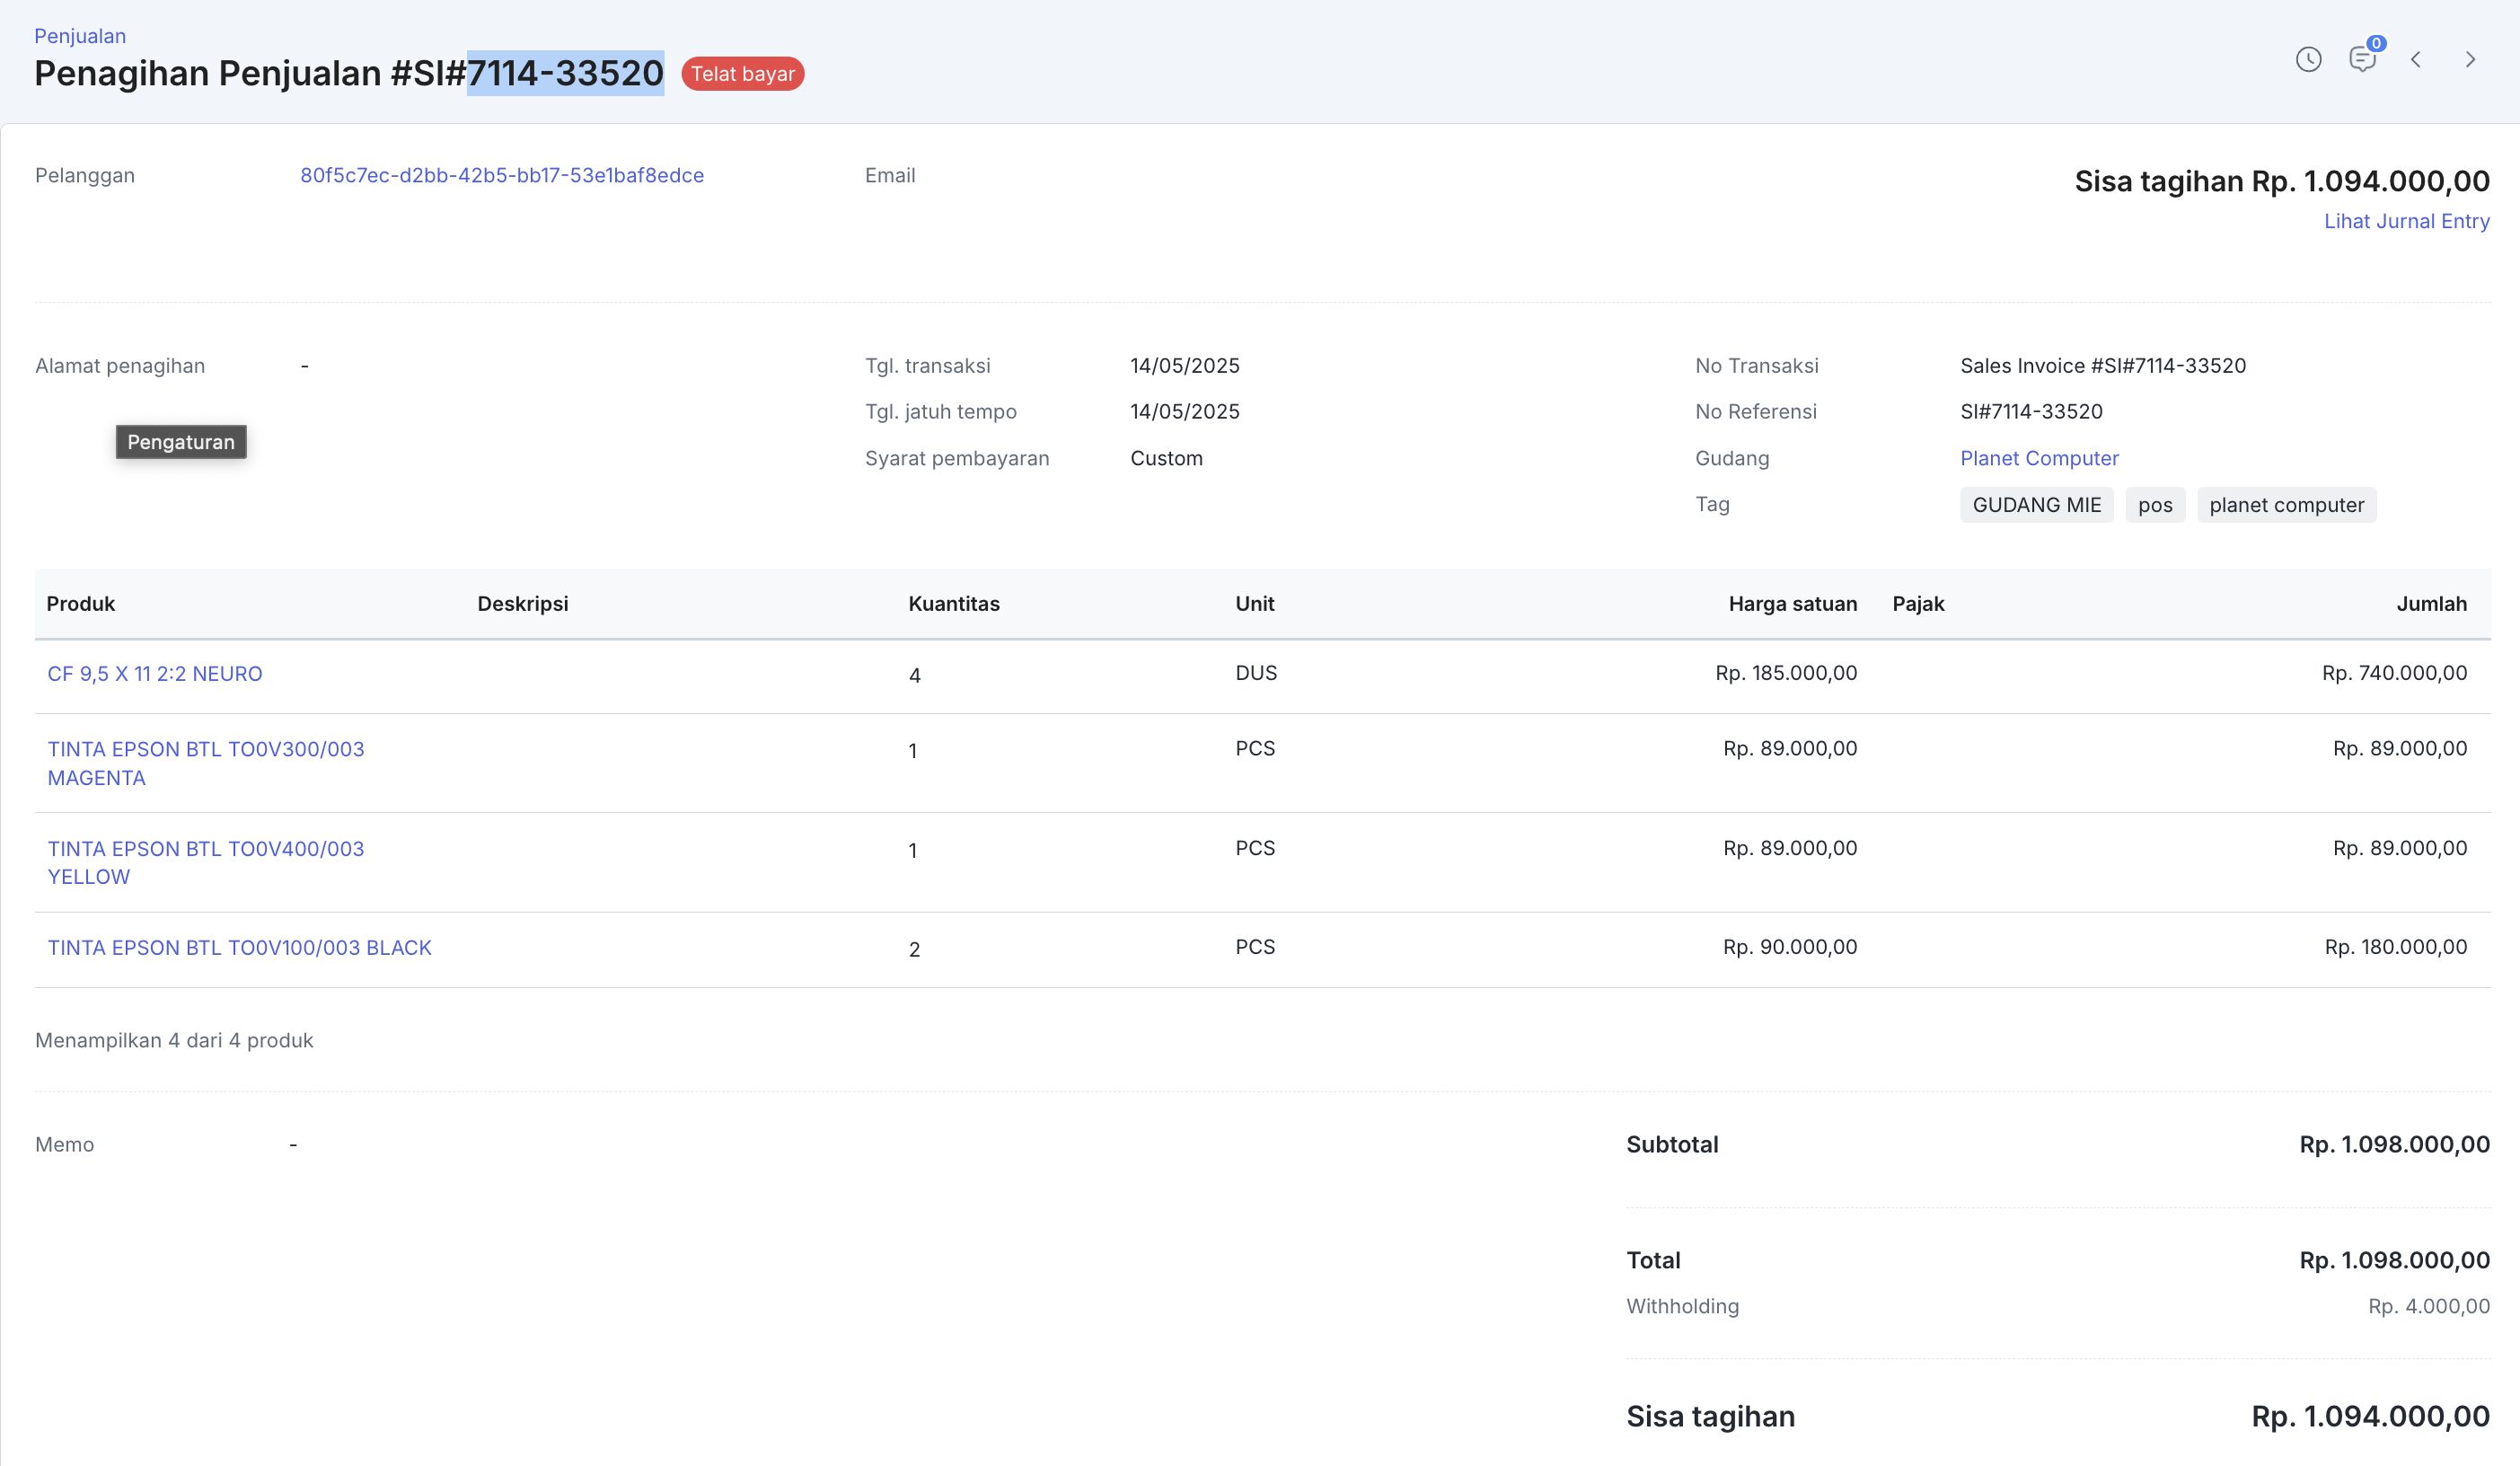Click the Telat bayar status badge

tap(742, 74)
